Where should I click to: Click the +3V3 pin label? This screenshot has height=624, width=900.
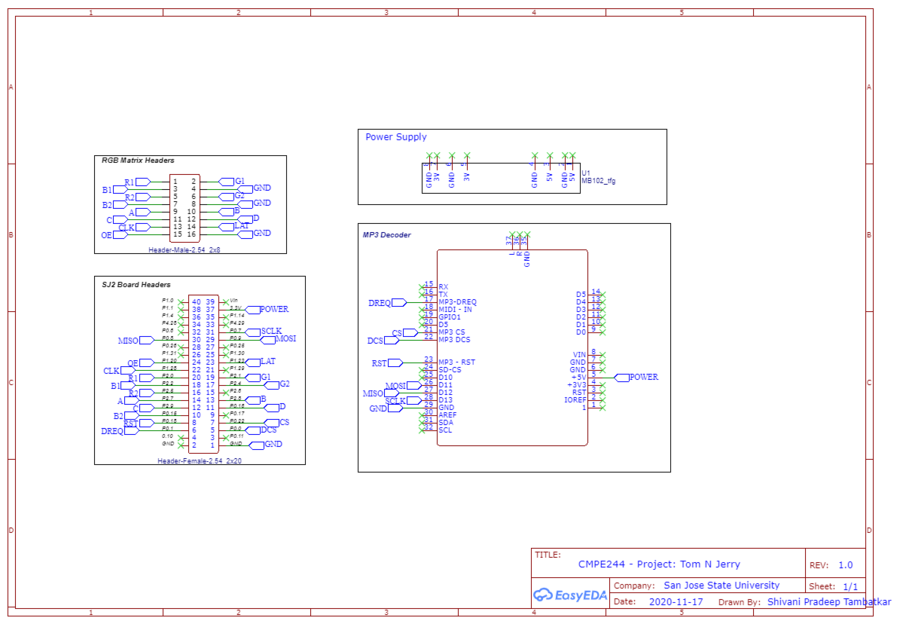[x=577, y=385]
